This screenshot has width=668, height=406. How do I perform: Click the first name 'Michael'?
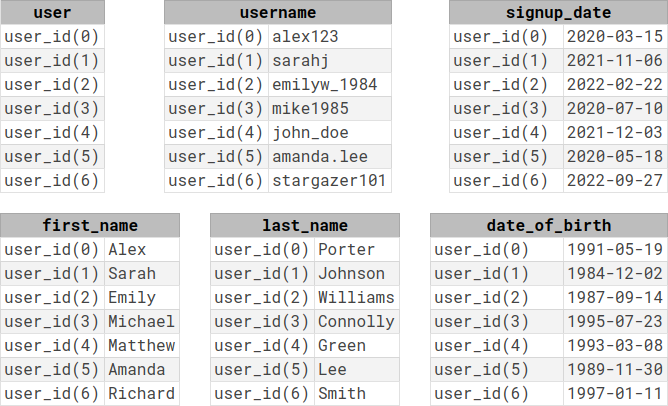142,322
